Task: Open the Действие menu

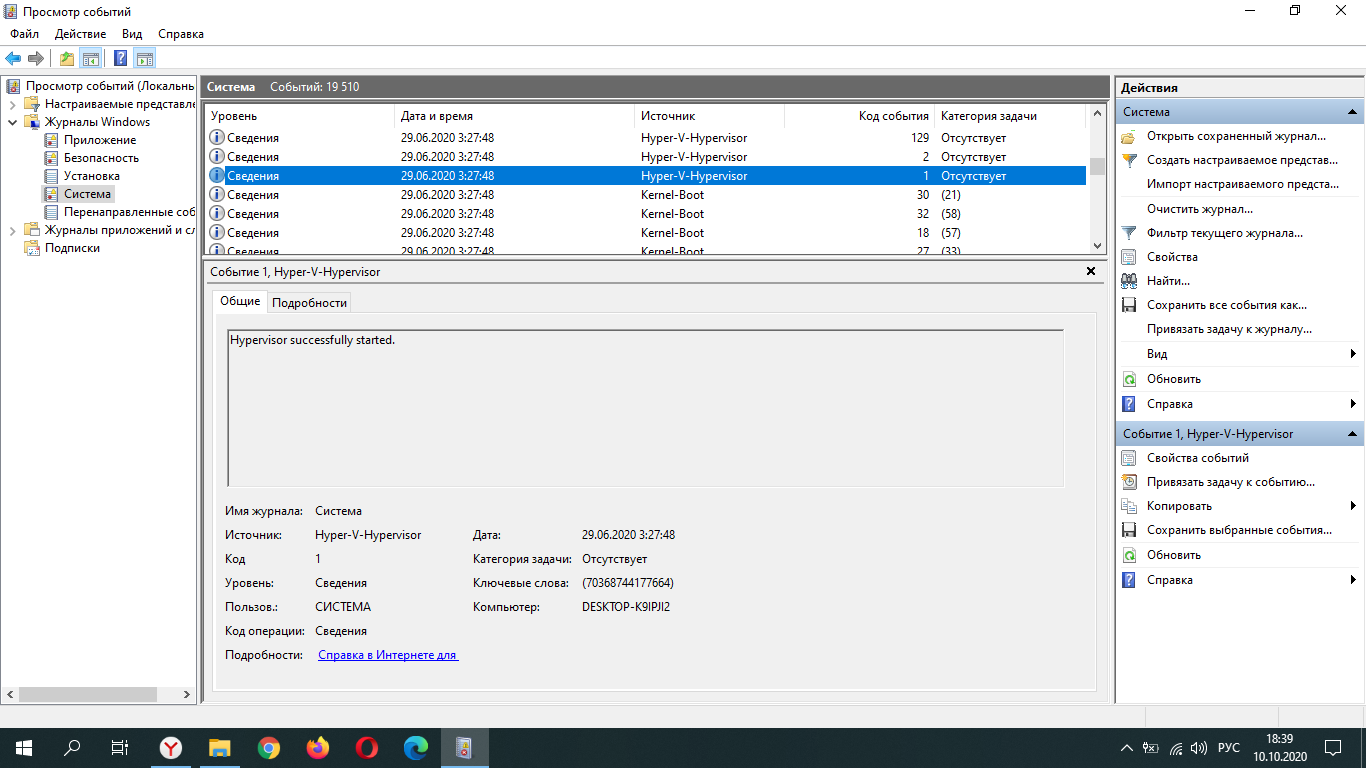Action: pyautogui.click(x=80, y=34)
